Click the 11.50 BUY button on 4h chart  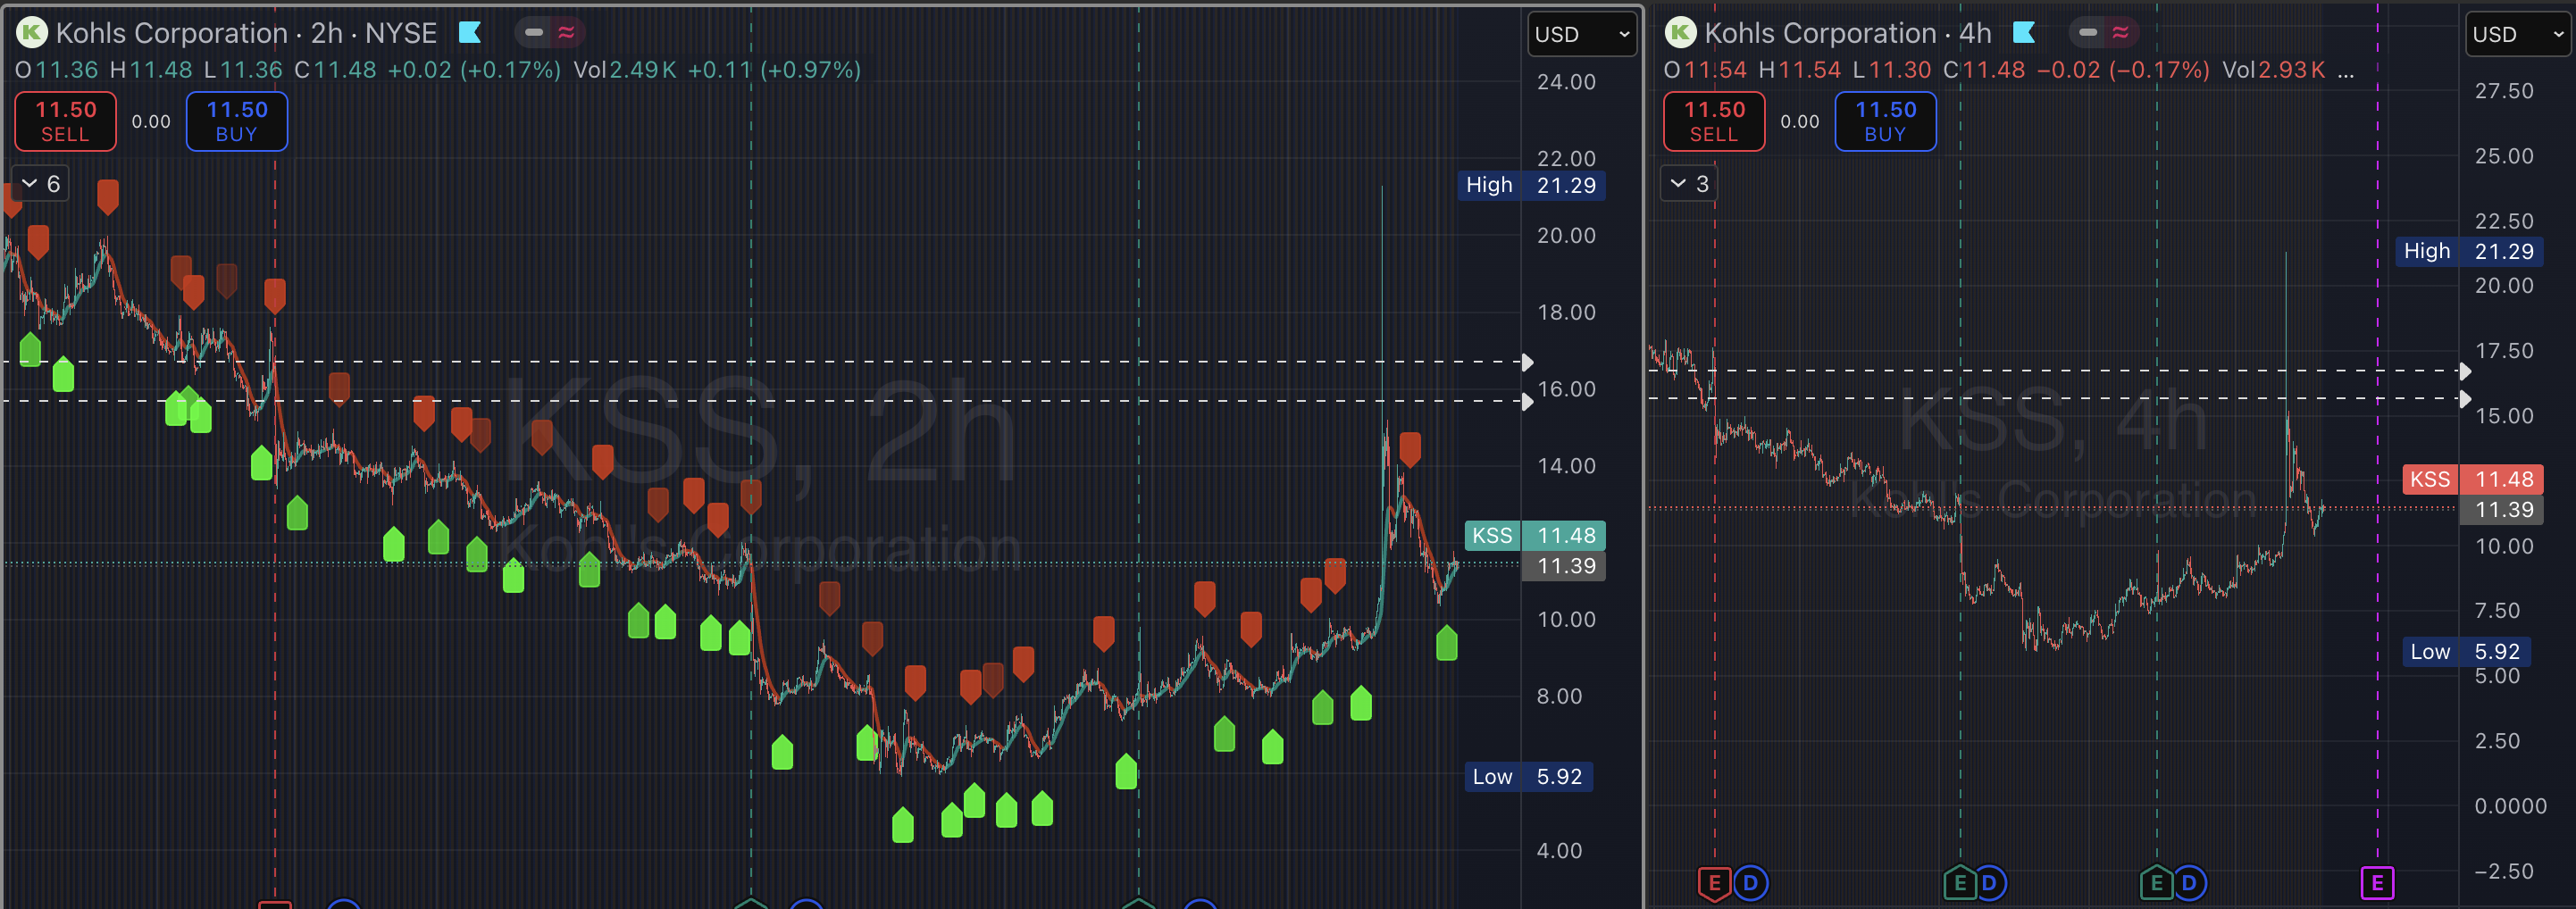(1885, 121)
